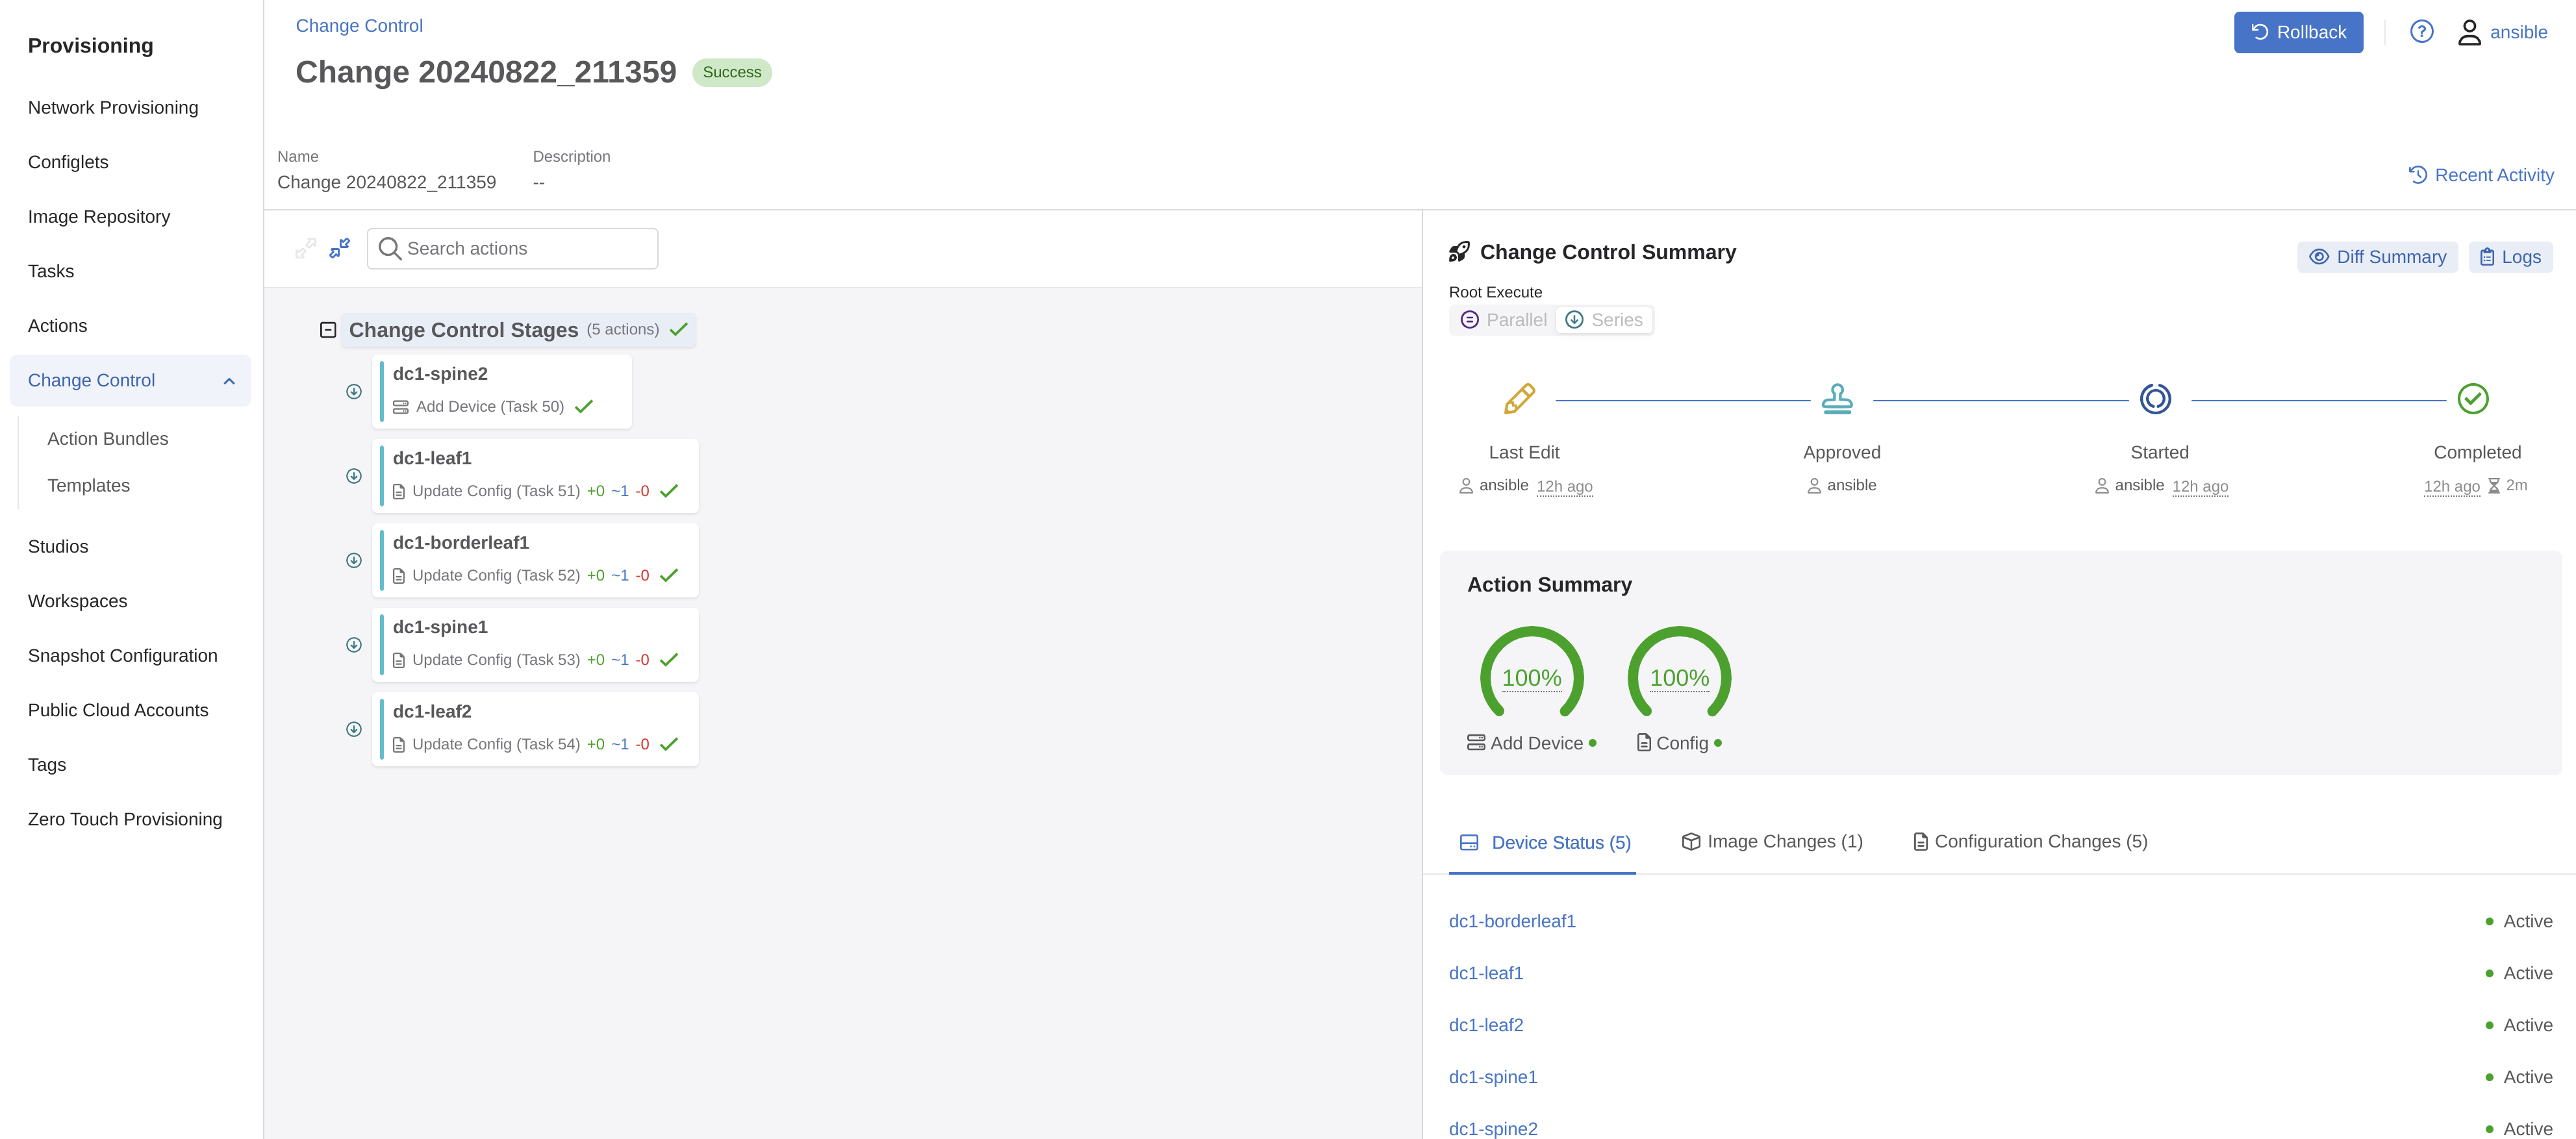
Task: Click the Change Control Summary rocket icon
Action: 1459,252
